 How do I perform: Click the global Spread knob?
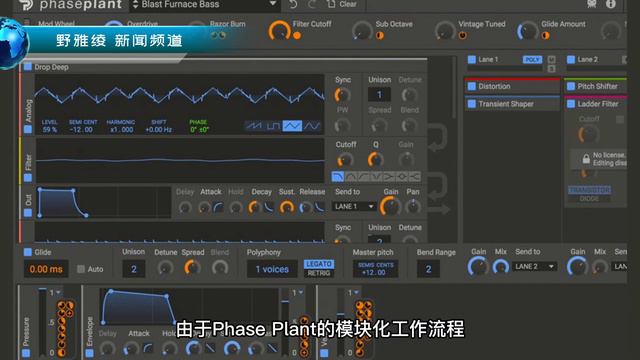pos(192,268)
